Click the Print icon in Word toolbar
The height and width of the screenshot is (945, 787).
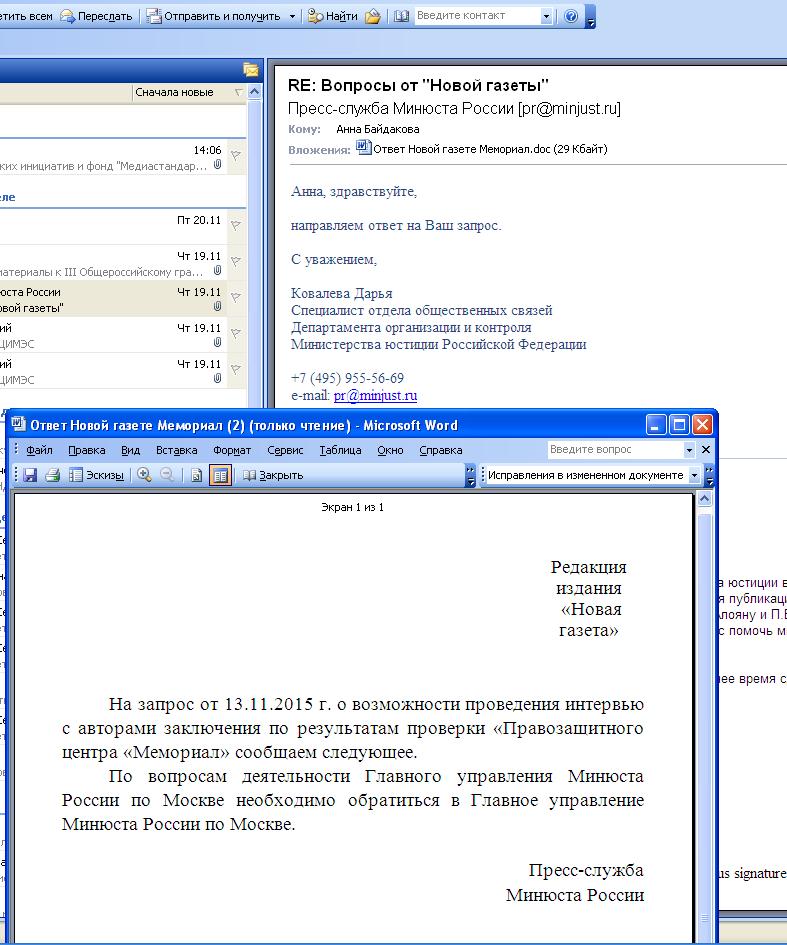point(53,475)
